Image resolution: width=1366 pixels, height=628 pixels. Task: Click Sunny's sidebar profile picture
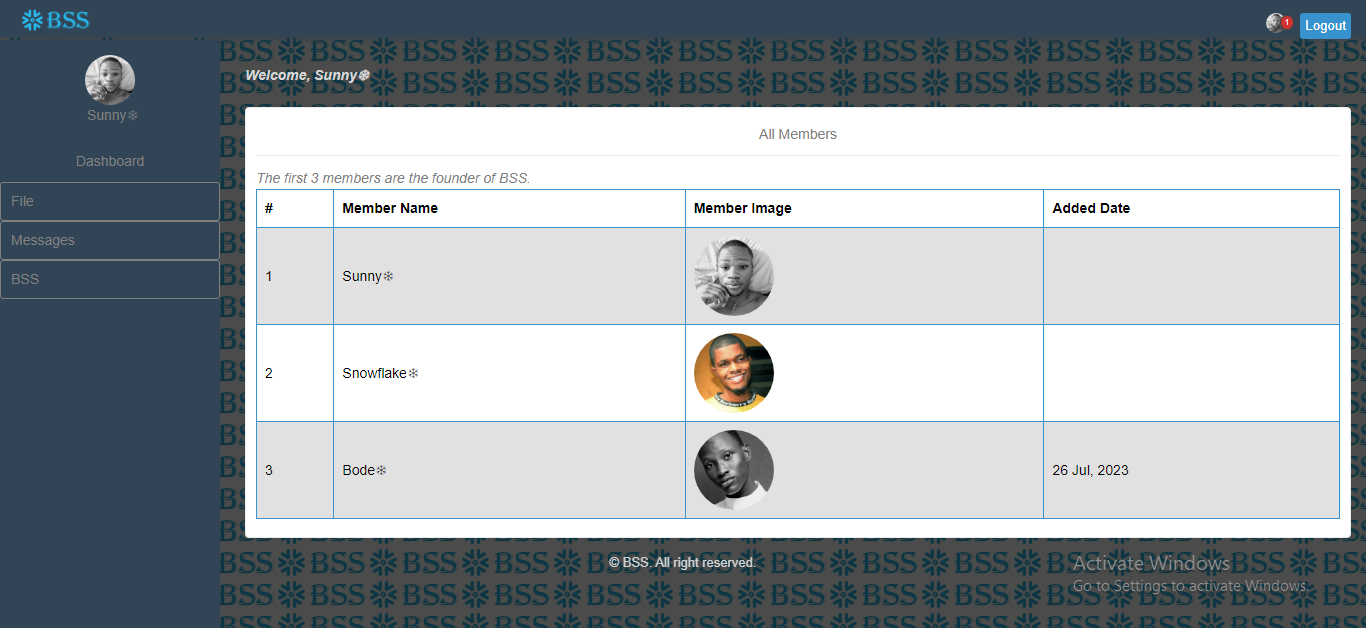[110, 80]
